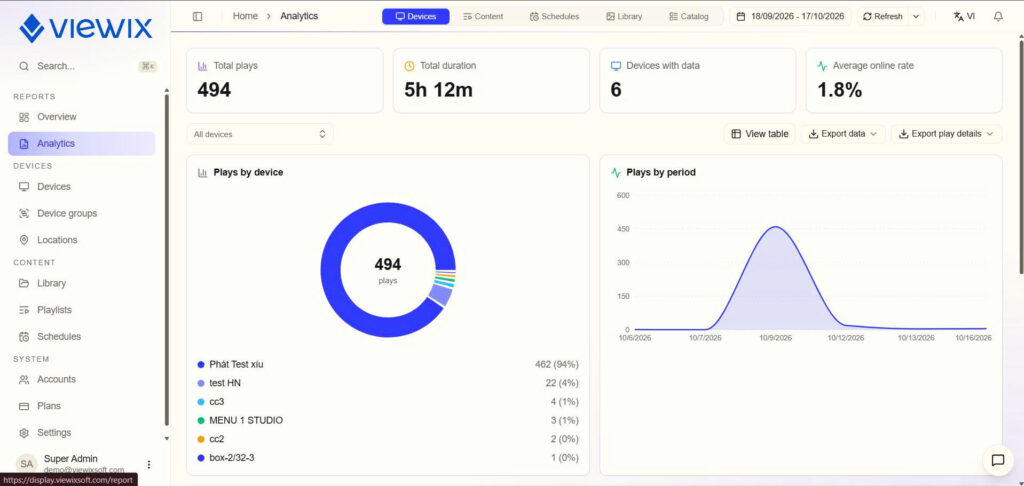Image resolution: width=1024 pixels, height=486 pixels.
Task: Expand the Refresh options chevron
Action: pyautogui.click(x=916, y=16)
